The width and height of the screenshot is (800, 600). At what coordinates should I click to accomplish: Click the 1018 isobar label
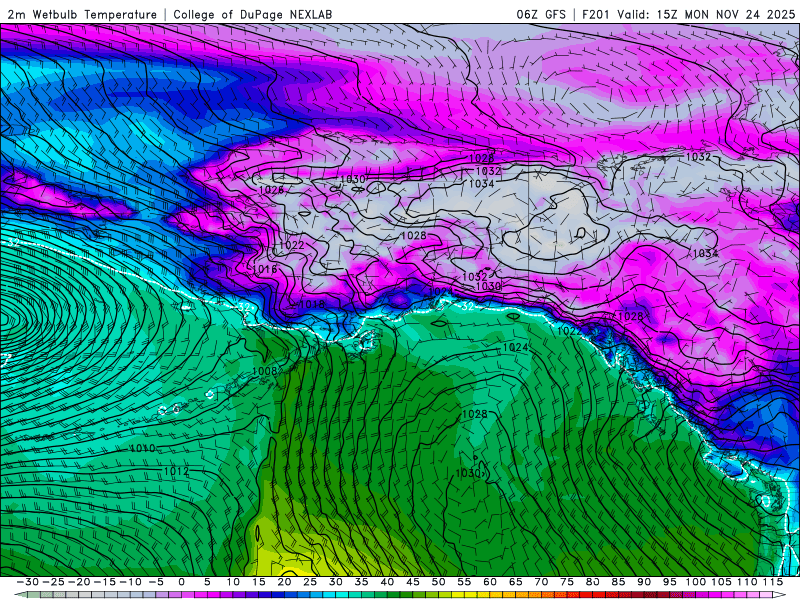tap(312, 305)
